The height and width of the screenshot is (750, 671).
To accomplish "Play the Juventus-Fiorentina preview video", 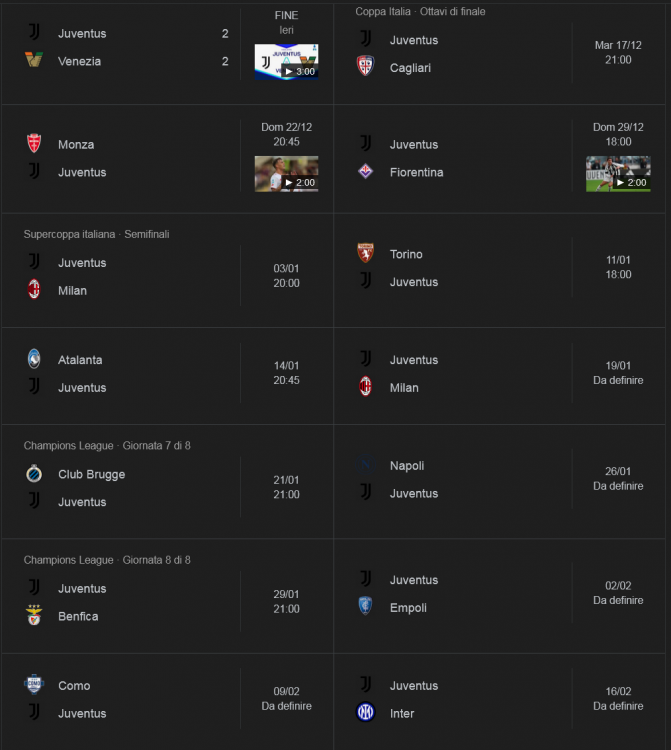I will [x=618, y=174].
